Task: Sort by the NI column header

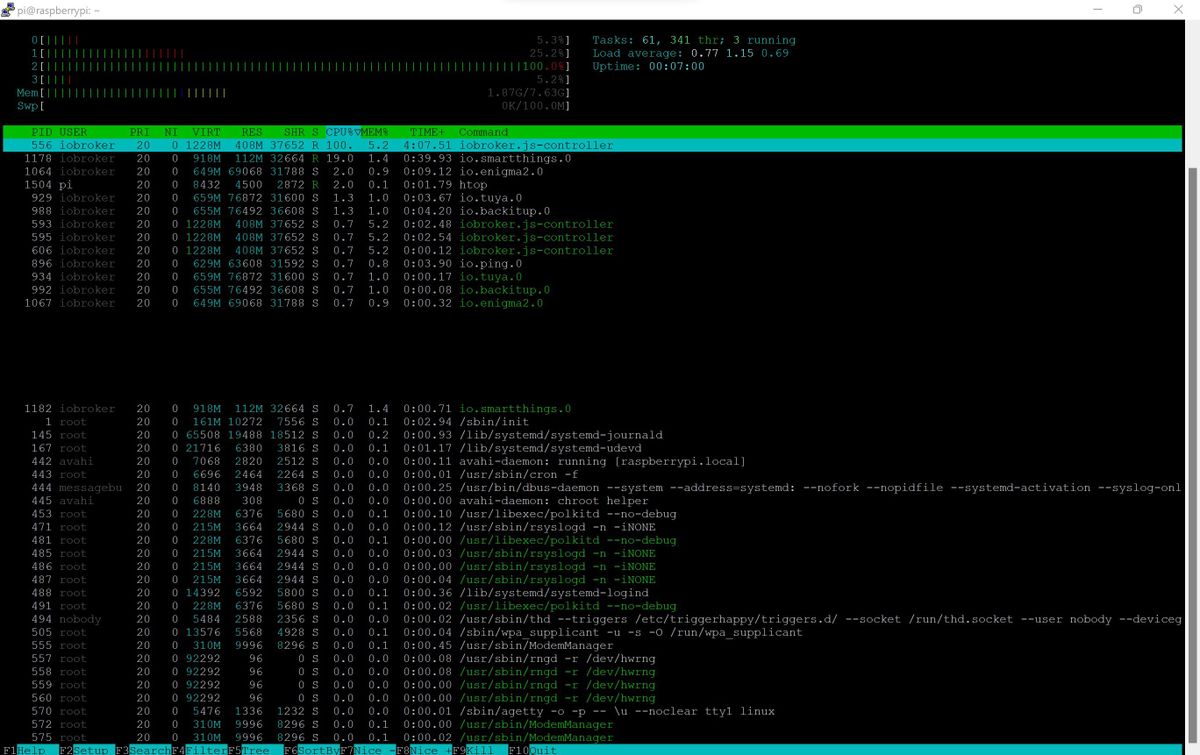Action: (170, 132)
